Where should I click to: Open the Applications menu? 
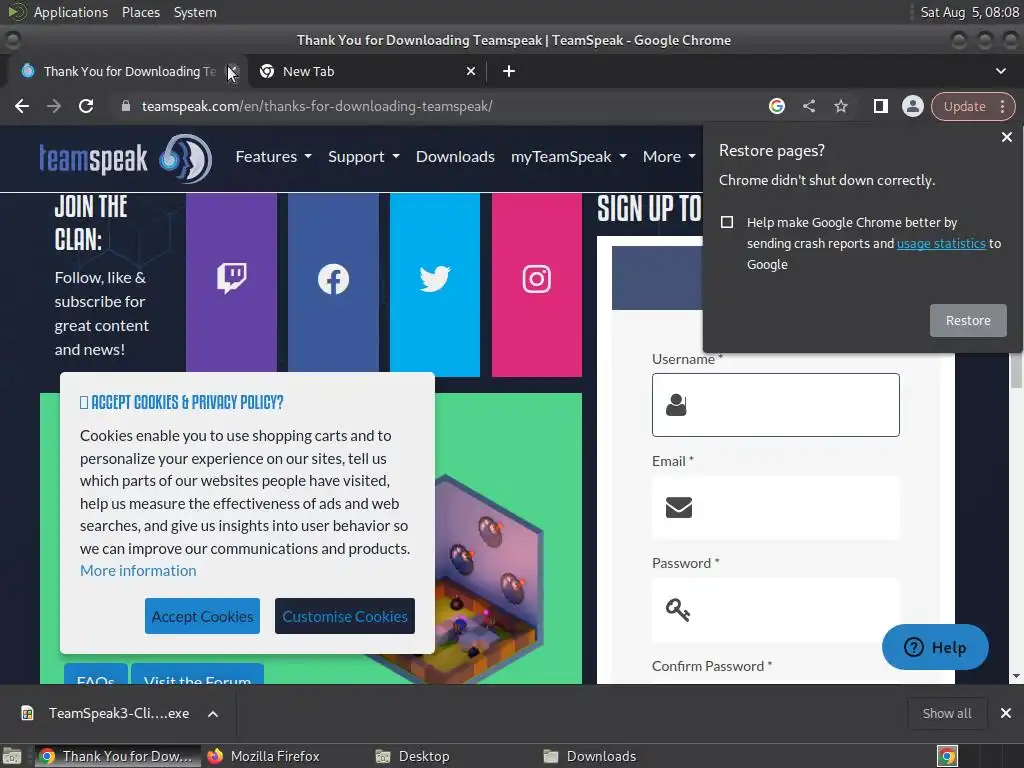point(71,12)
